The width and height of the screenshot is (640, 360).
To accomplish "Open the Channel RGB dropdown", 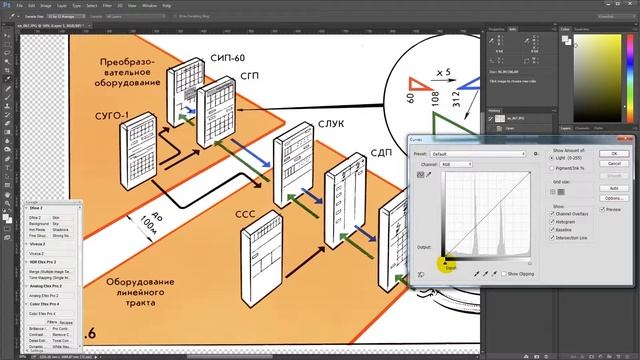I will pyautogui.click(x=456, y=164).
